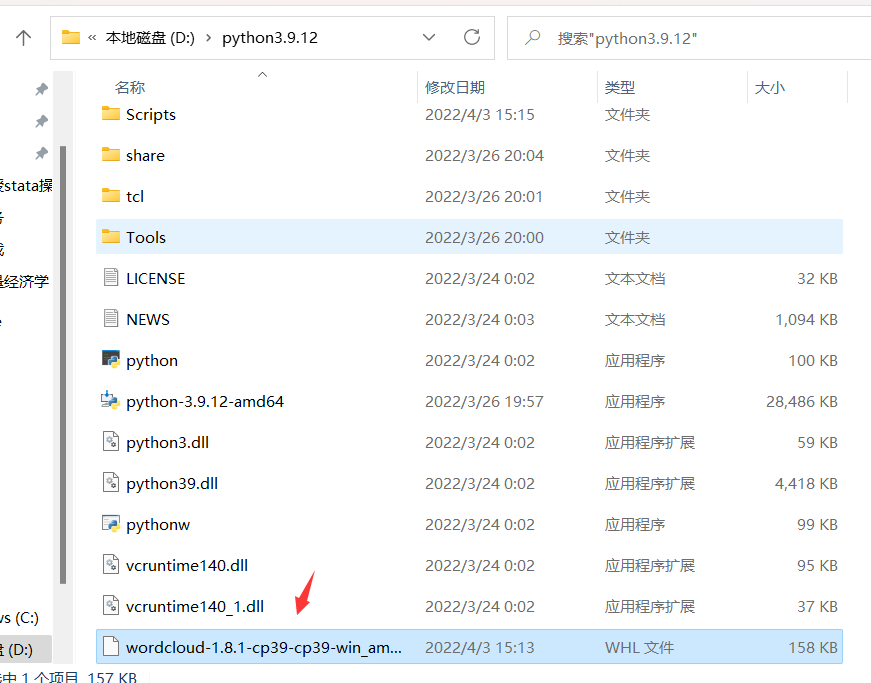The width and height of the screenshot is (871, 683).
Task: Open the stata sidebar quick-access item
Action: point(26,185)
